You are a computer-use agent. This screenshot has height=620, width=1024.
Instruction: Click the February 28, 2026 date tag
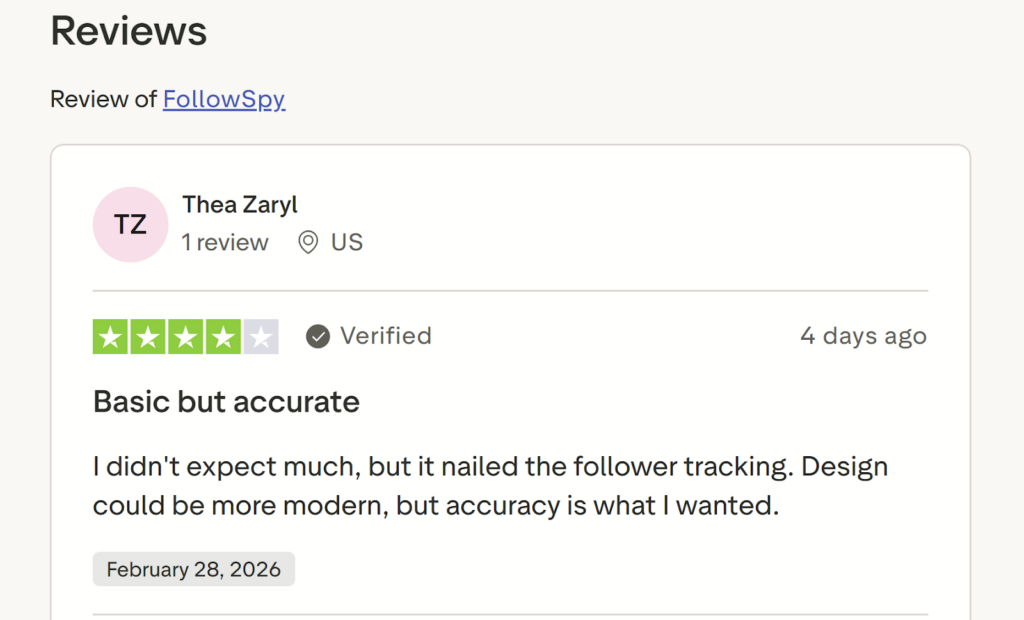pos(193,569)
